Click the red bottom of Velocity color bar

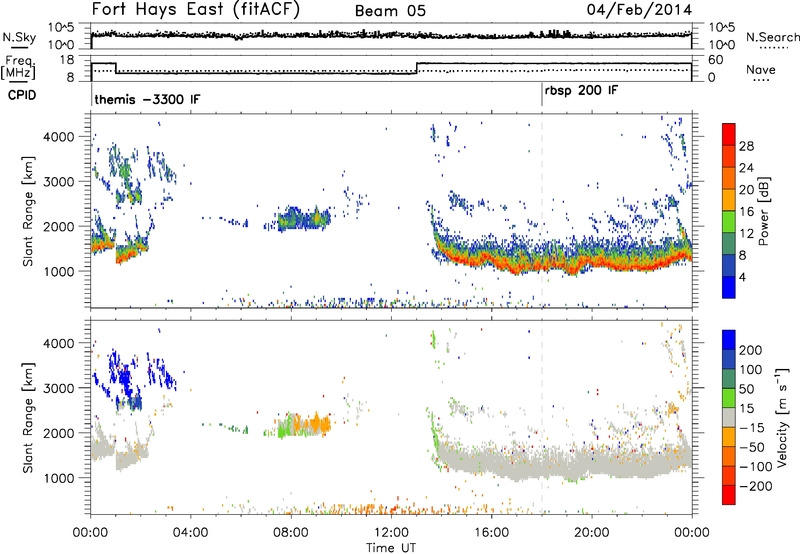click(729, 495)
